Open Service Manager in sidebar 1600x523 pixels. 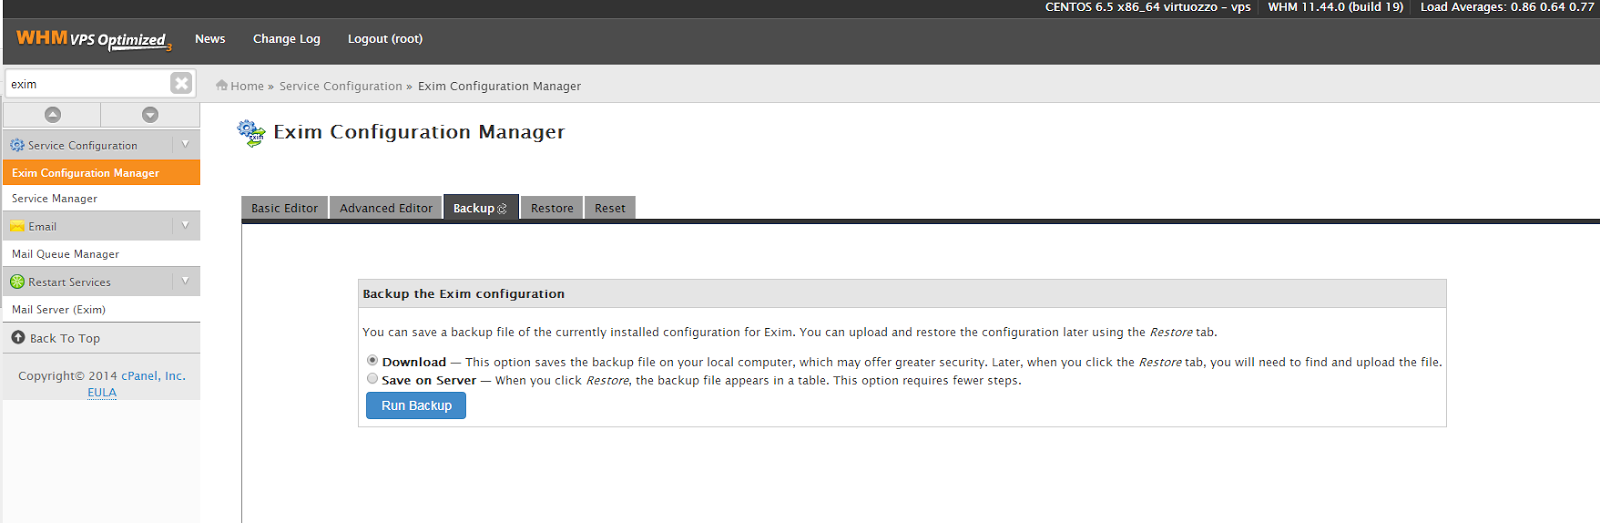pos(101,198)
